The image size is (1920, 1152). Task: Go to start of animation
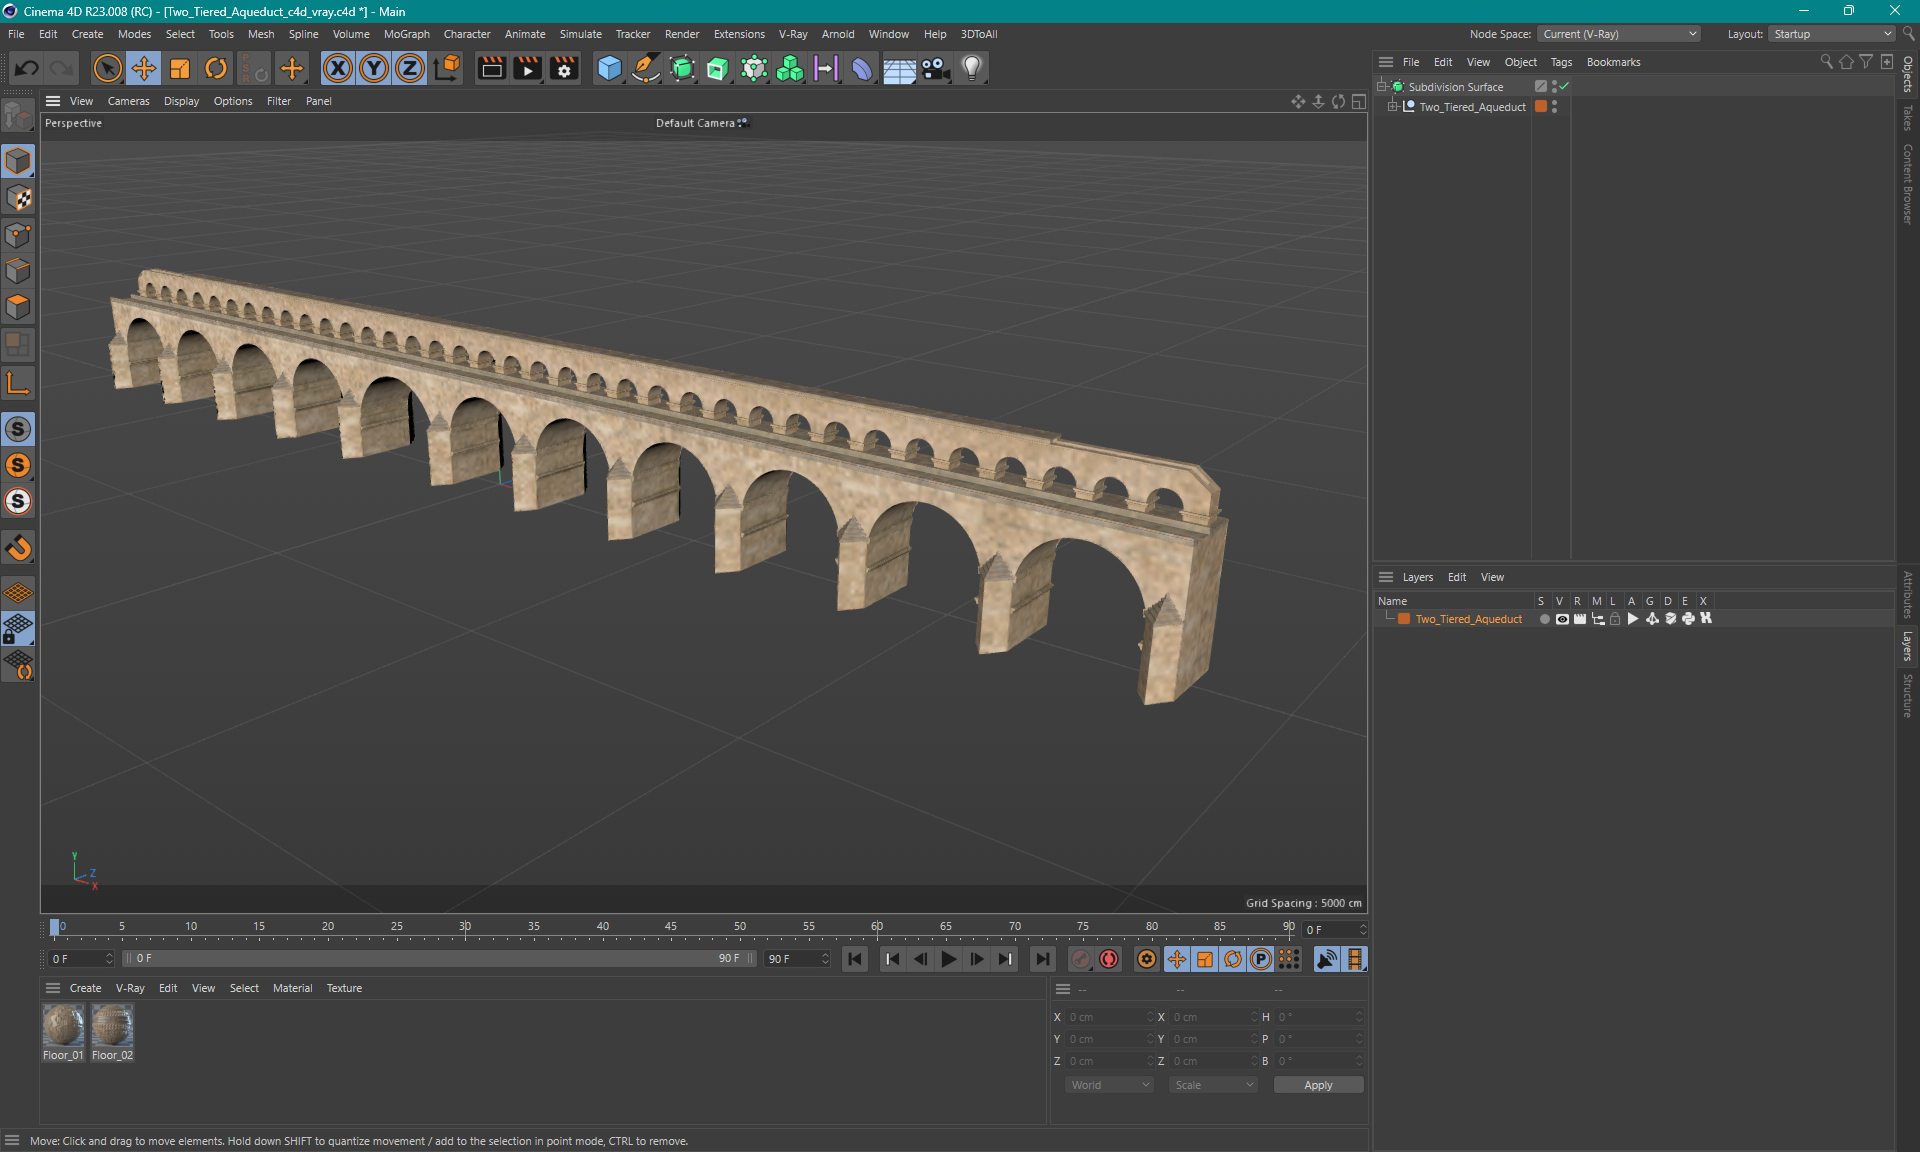point(855,959)
